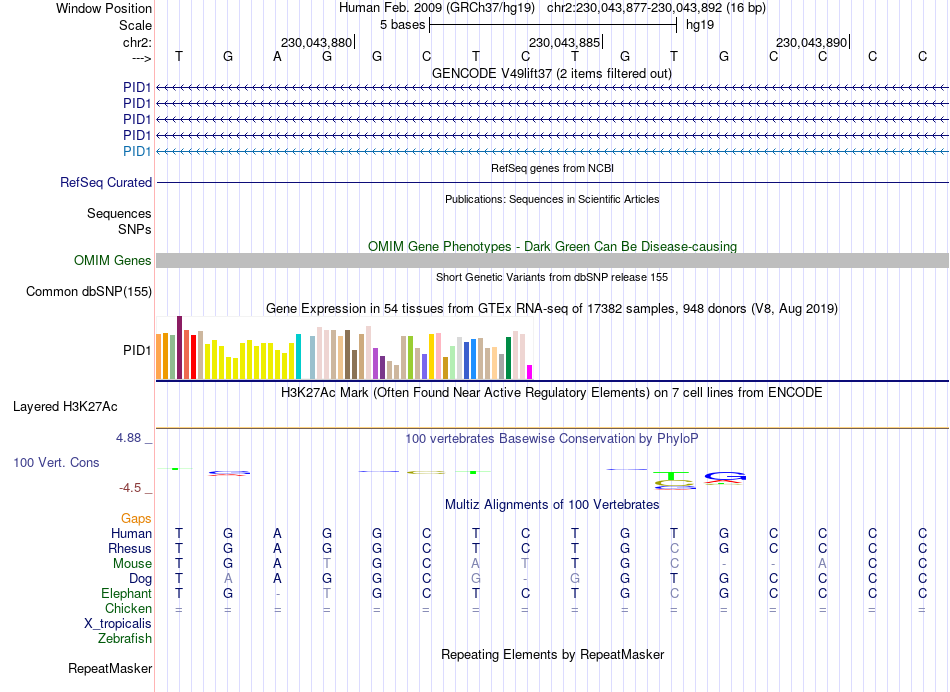Click the hg19 label beside the scale bar

coord(700,25)
